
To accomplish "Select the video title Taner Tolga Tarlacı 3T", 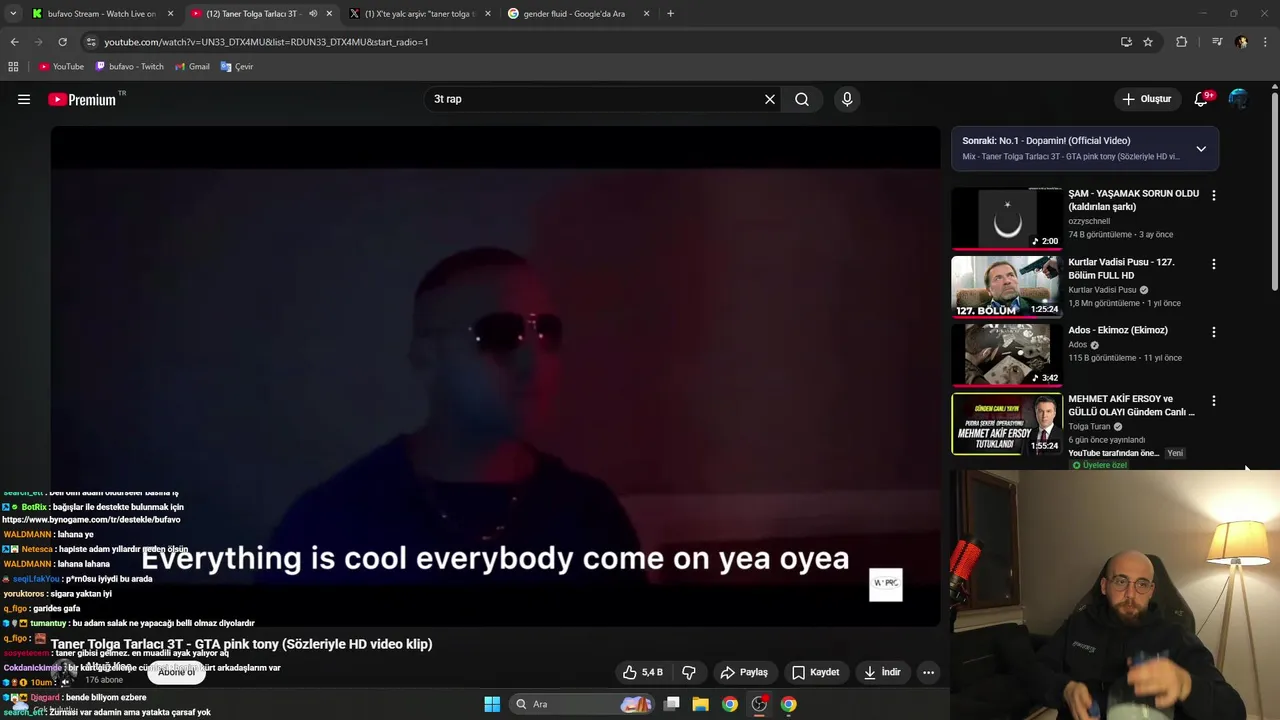I will click(x=241, y=644).
